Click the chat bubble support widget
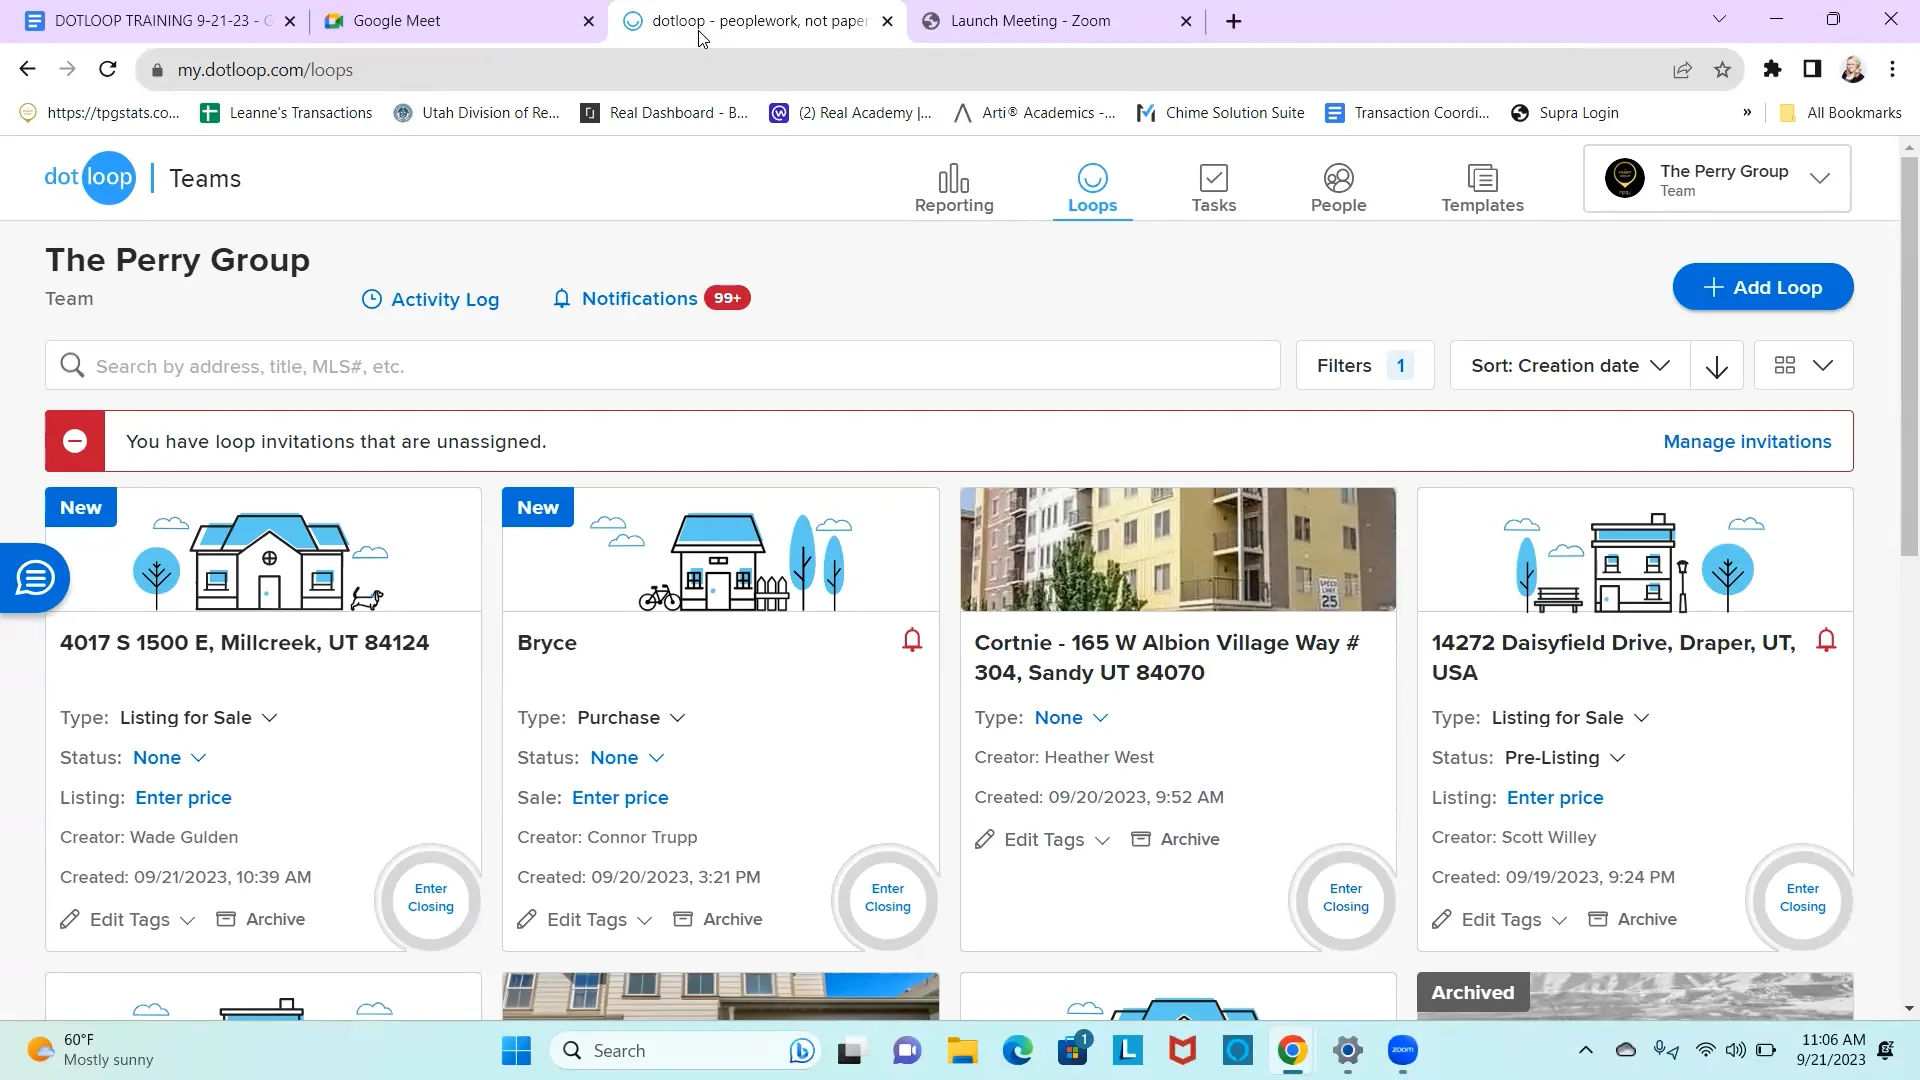Screen dimensions: 1920x1080 click(x=35, y=578)
